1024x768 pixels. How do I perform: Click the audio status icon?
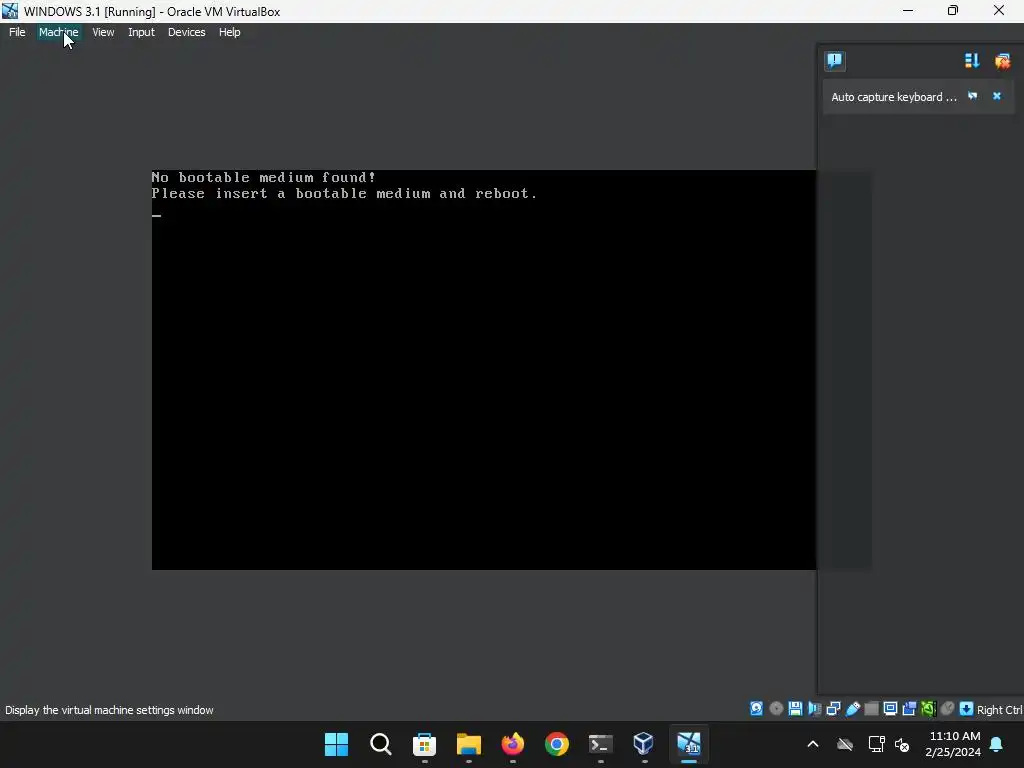click(x=815, y=709)
